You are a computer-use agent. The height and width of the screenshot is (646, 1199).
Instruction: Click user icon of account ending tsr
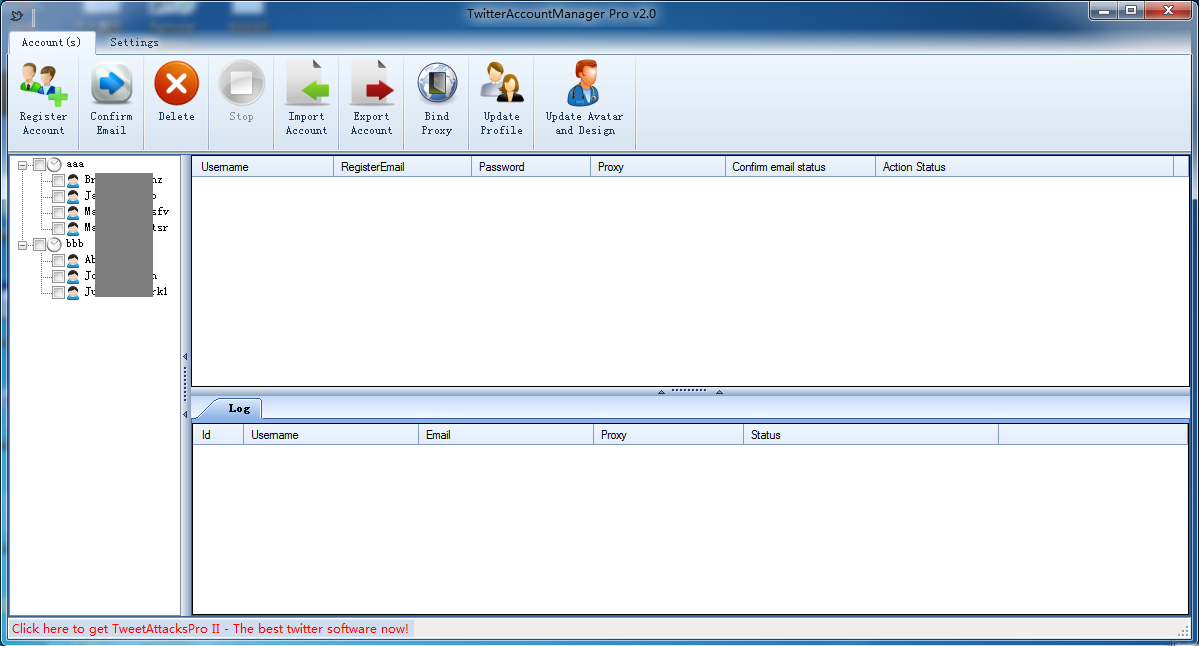coord(73,229)
